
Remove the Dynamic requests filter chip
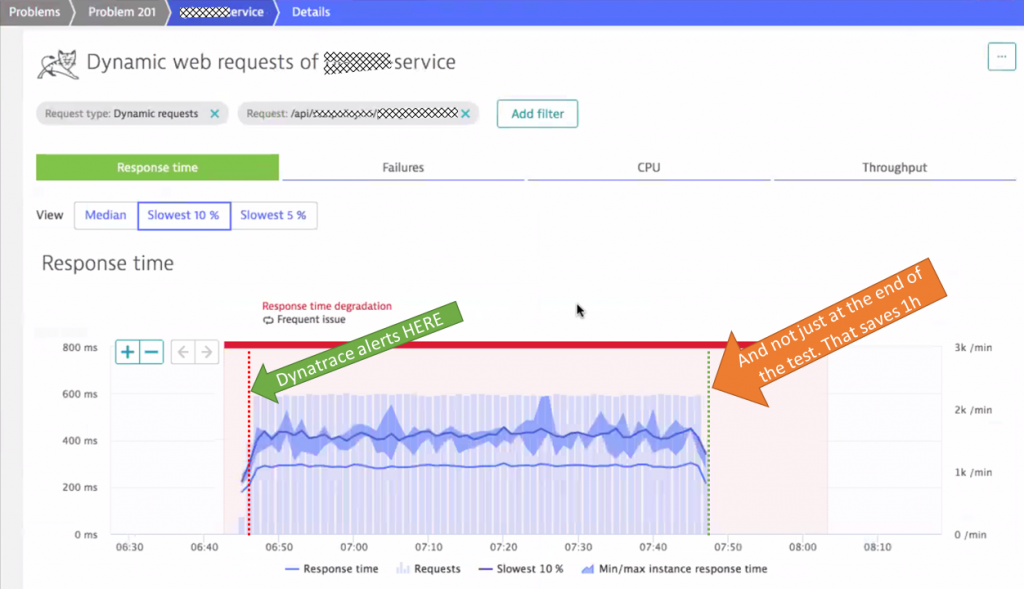[214, 114]
